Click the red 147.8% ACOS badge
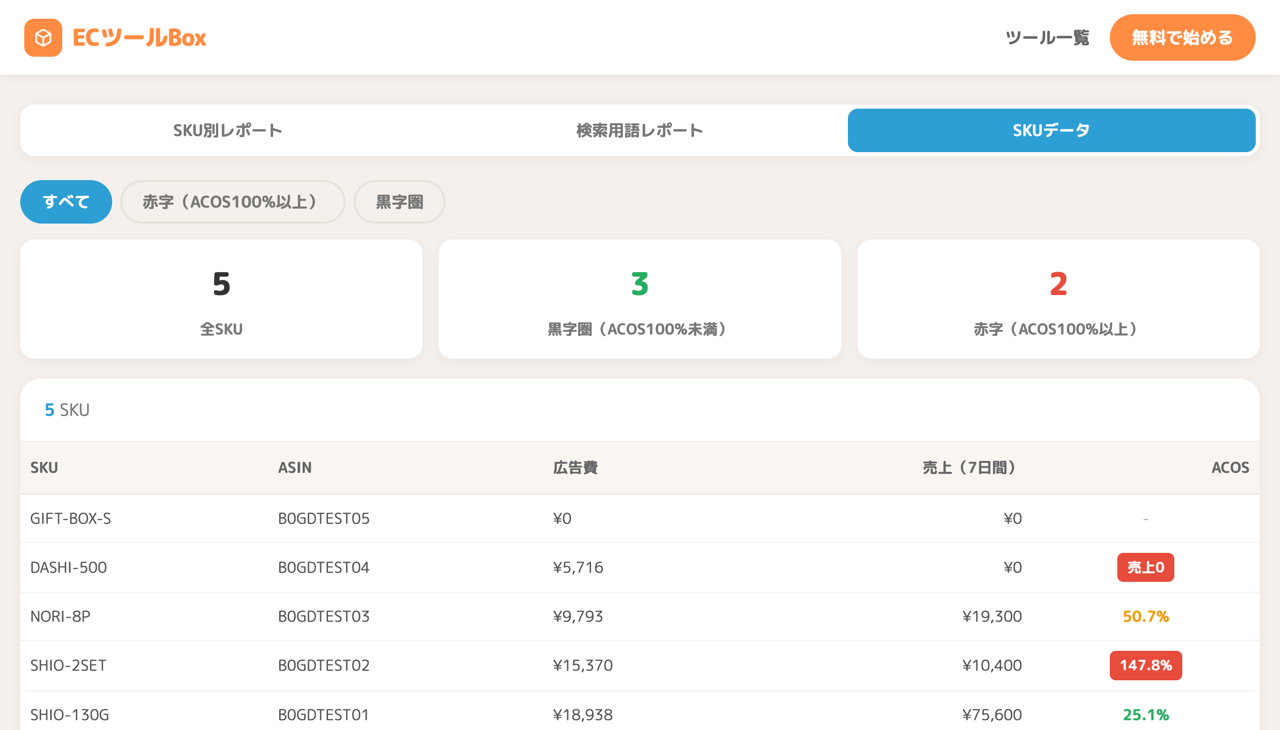The image size is (1280, 730). pyautogui.click(x=1146, y=666)
